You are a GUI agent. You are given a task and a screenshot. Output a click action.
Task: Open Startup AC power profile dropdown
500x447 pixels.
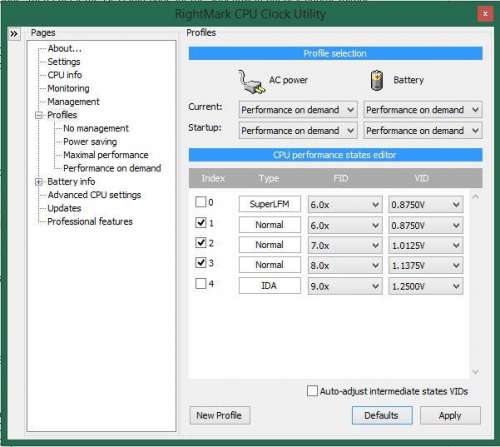coord(298,131)
